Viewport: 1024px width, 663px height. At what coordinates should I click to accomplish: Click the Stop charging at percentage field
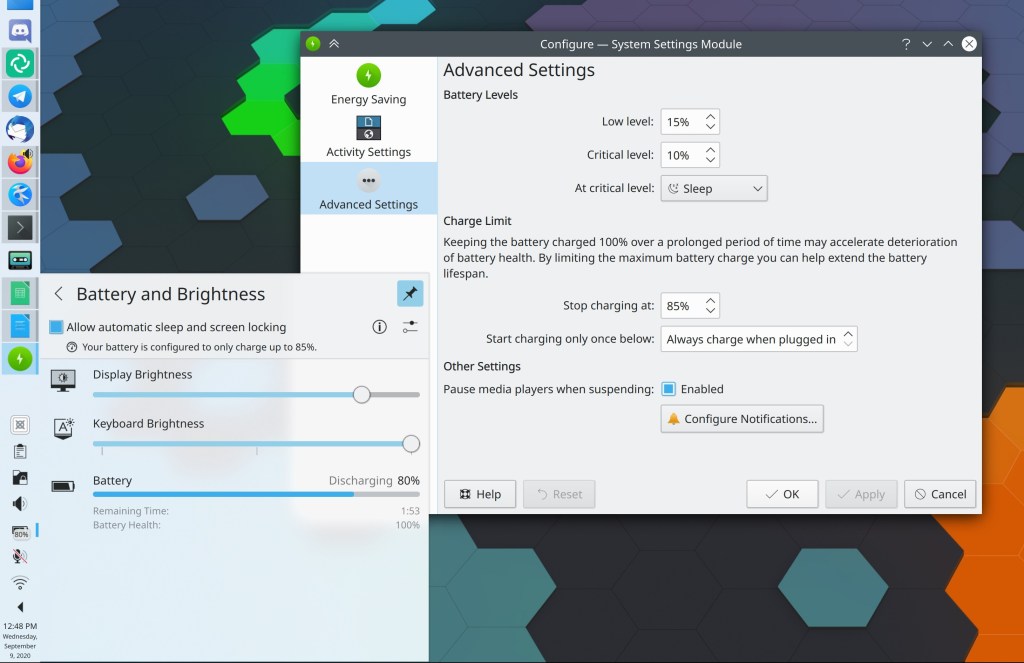[681, 306]
